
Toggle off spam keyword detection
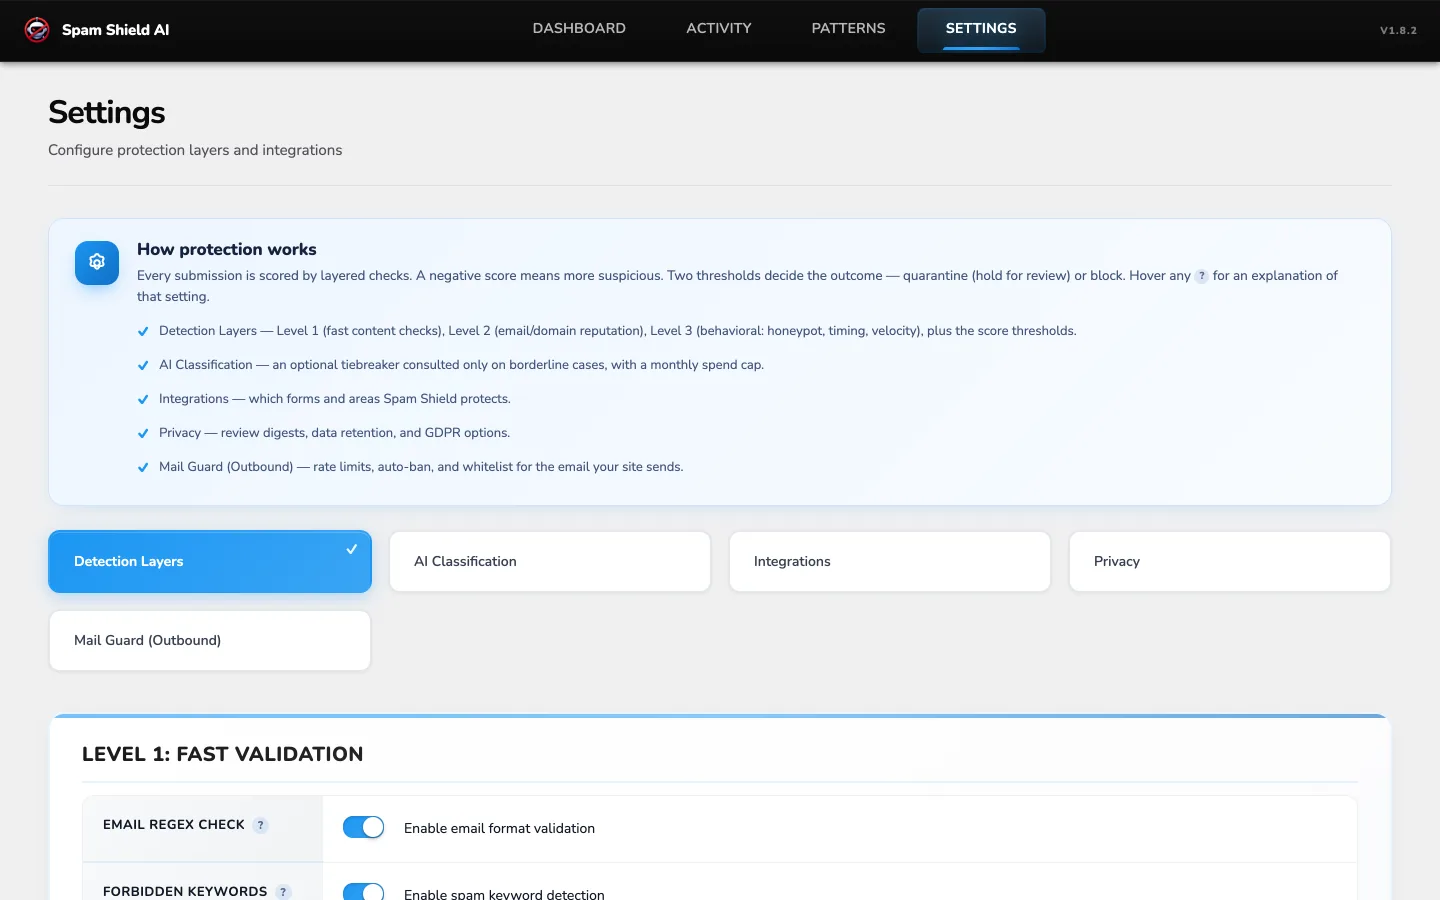click(363, 892)
